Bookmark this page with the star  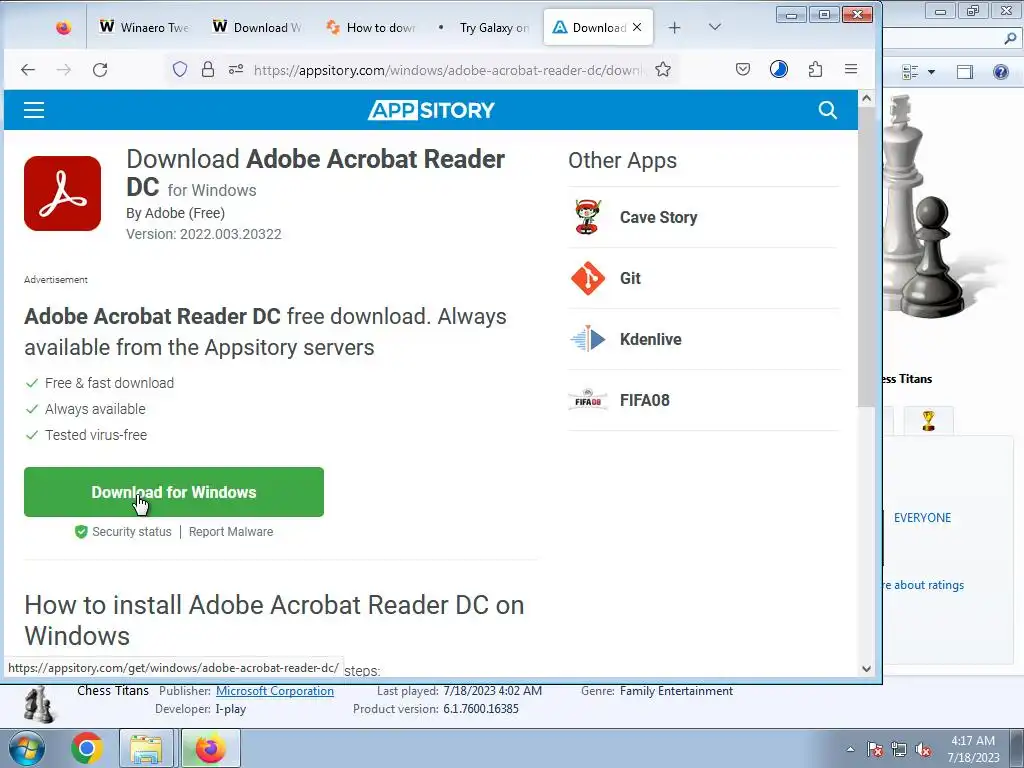point(663,69)
